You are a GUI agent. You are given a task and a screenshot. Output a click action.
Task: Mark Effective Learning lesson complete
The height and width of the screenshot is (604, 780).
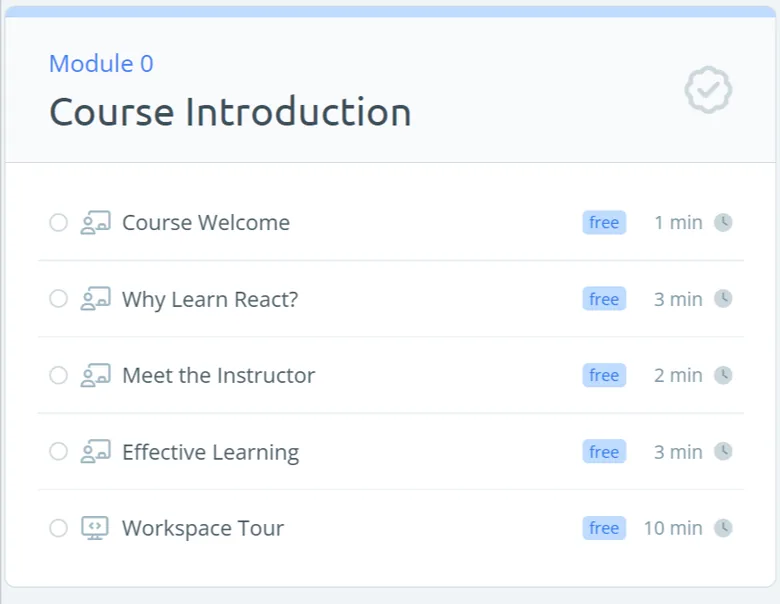(58, 451)
